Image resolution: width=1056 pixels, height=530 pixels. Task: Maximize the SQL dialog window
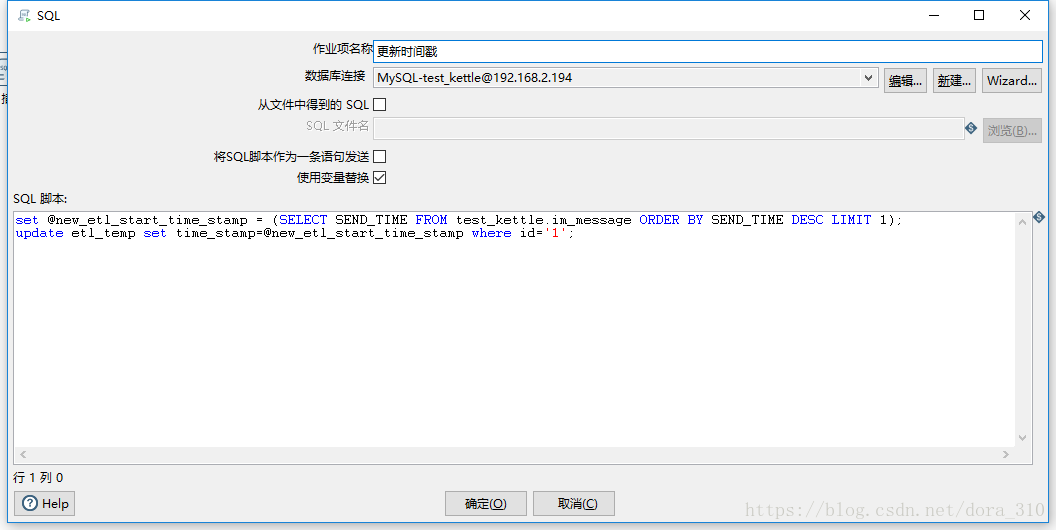click(x=979, y=15)
